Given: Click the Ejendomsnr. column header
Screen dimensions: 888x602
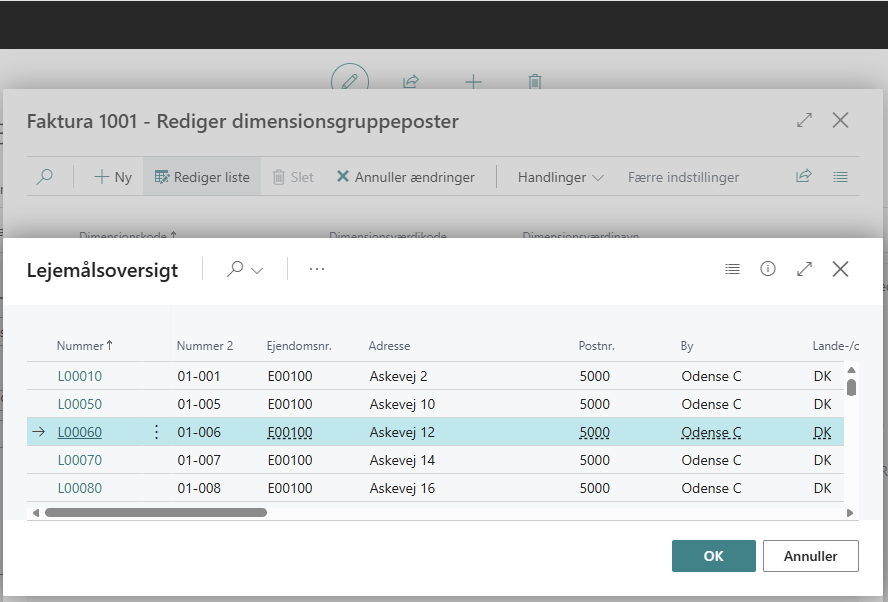Looking at the screenshot, I should point(299,345).
